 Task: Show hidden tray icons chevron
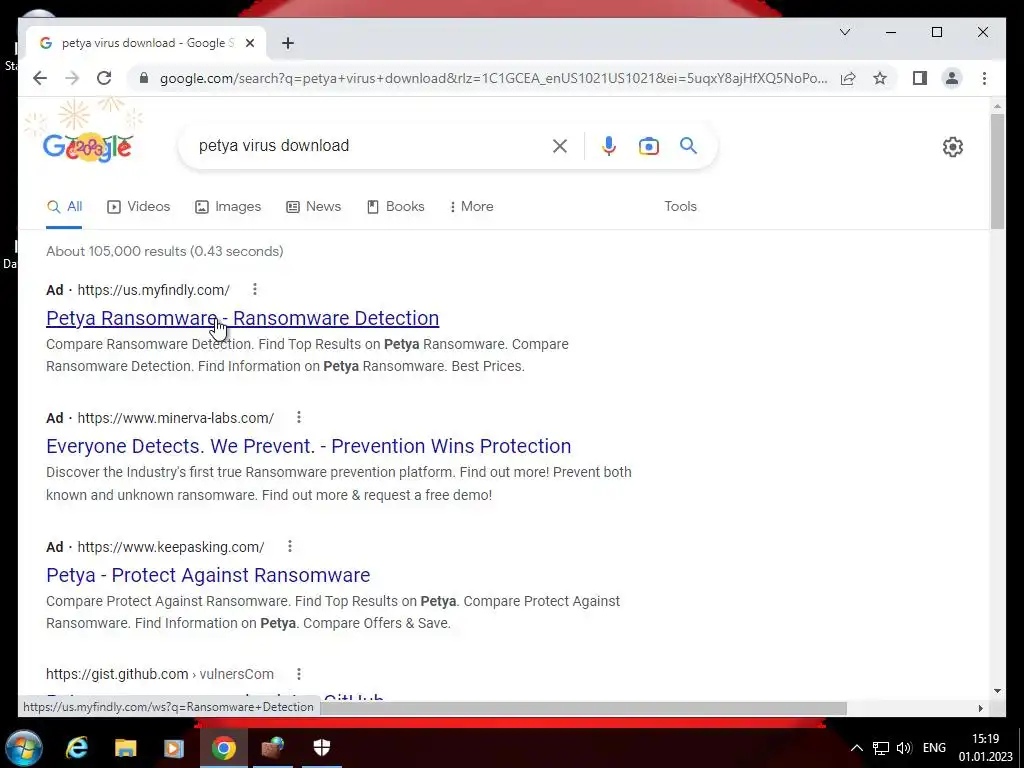tap(857, 748)
